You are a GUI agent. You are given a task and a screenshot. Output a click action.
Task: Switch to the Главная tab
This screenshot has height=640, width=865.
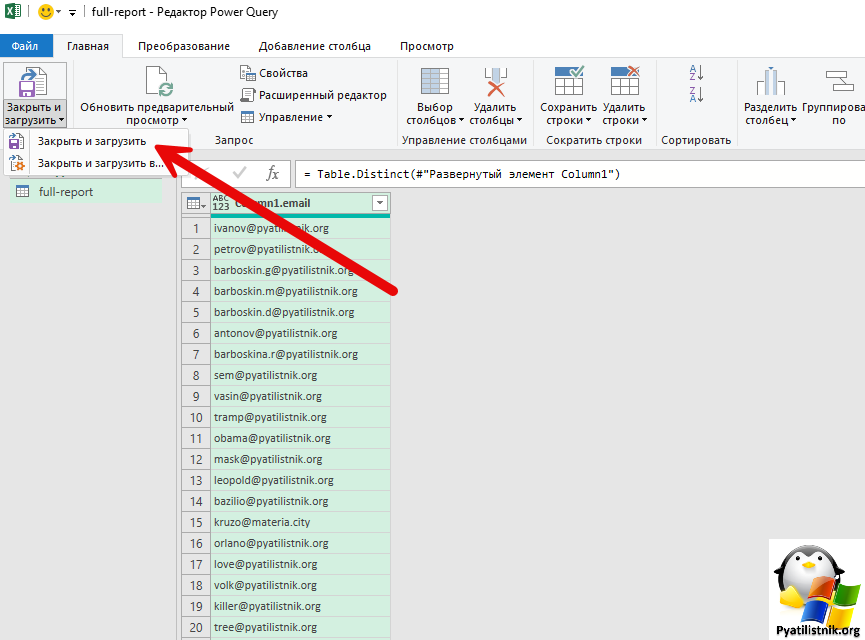(88, 46)
